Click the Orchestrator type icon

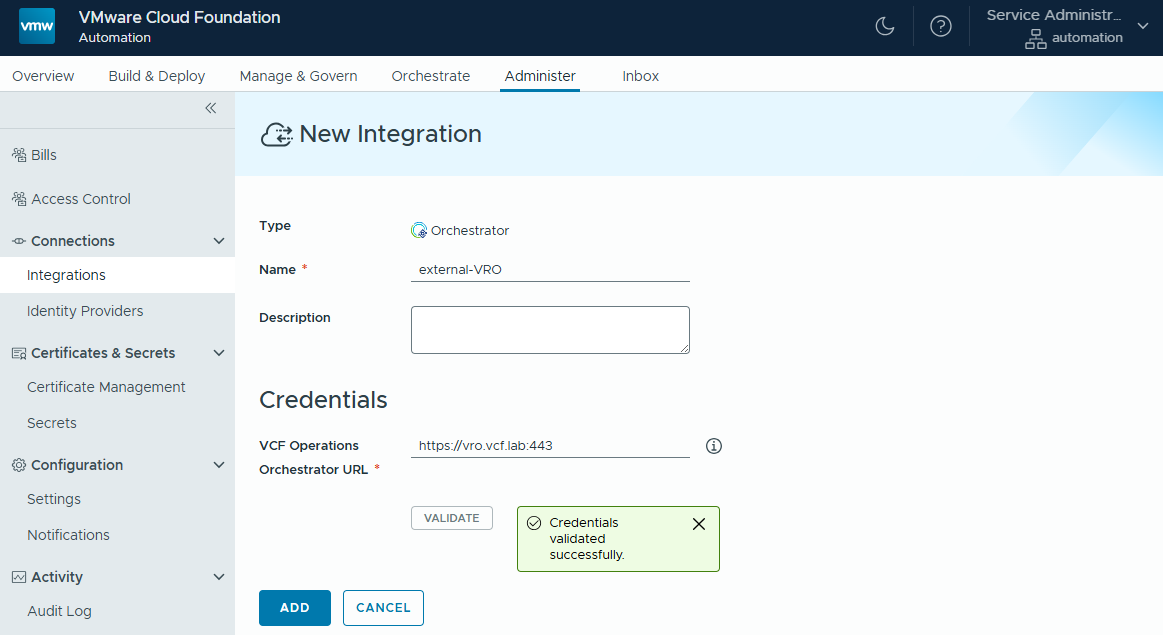tap(419, 231)
